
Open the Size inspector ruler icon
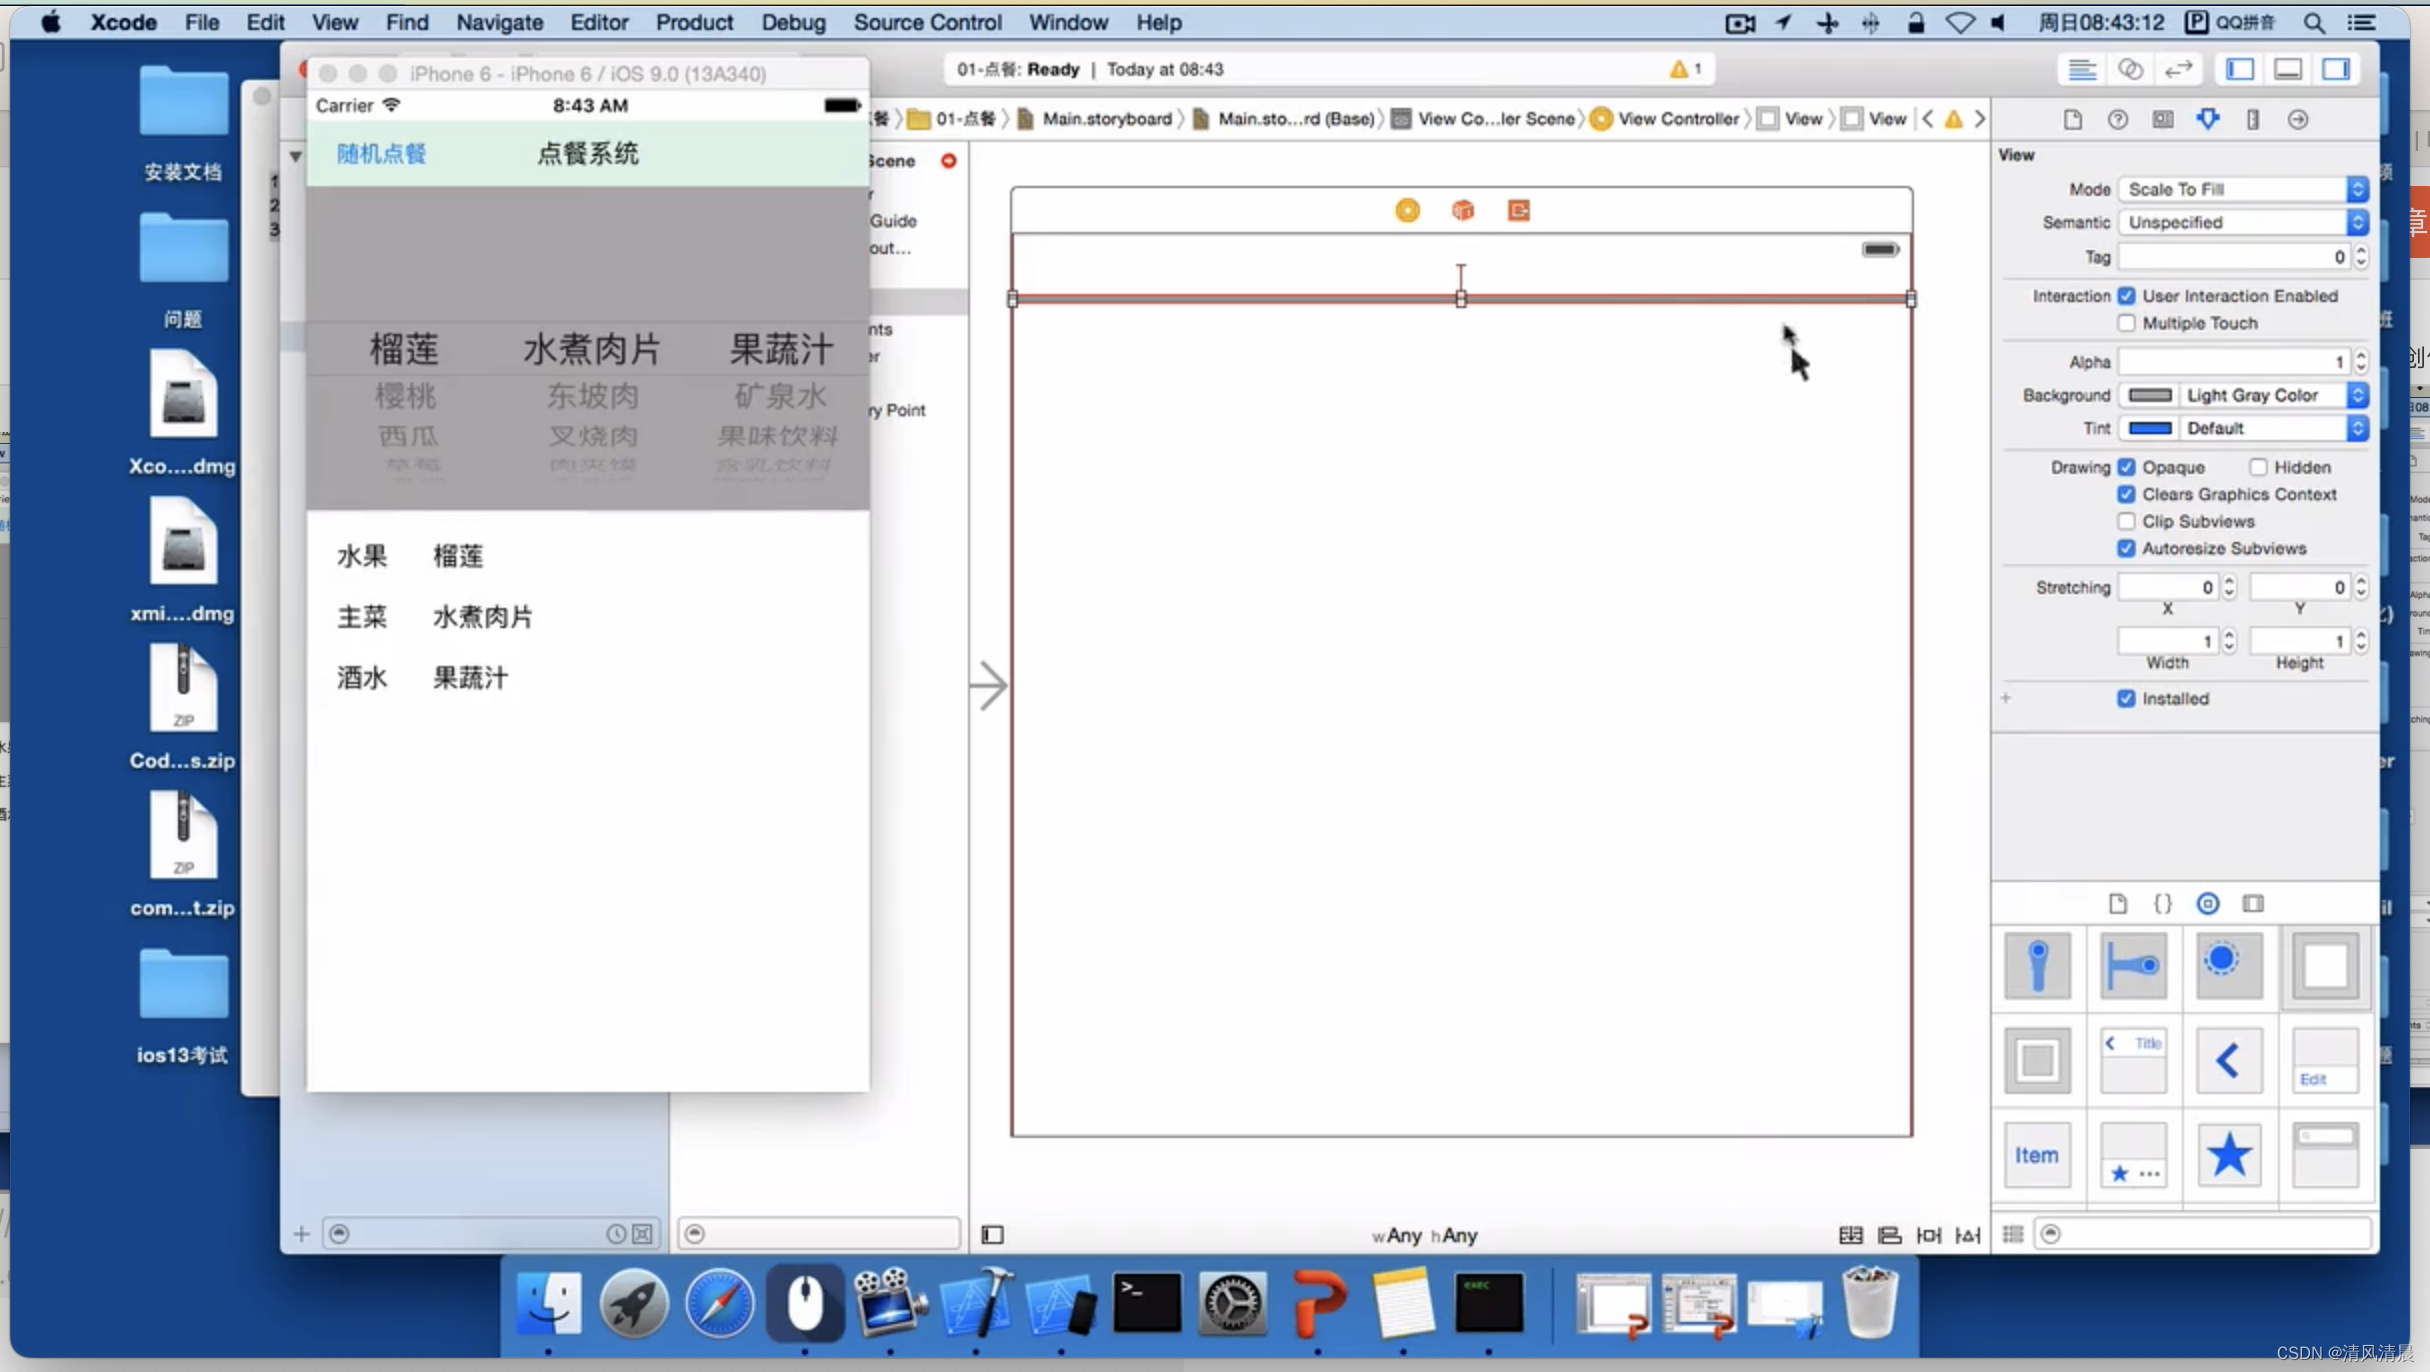pos(2252,119)
